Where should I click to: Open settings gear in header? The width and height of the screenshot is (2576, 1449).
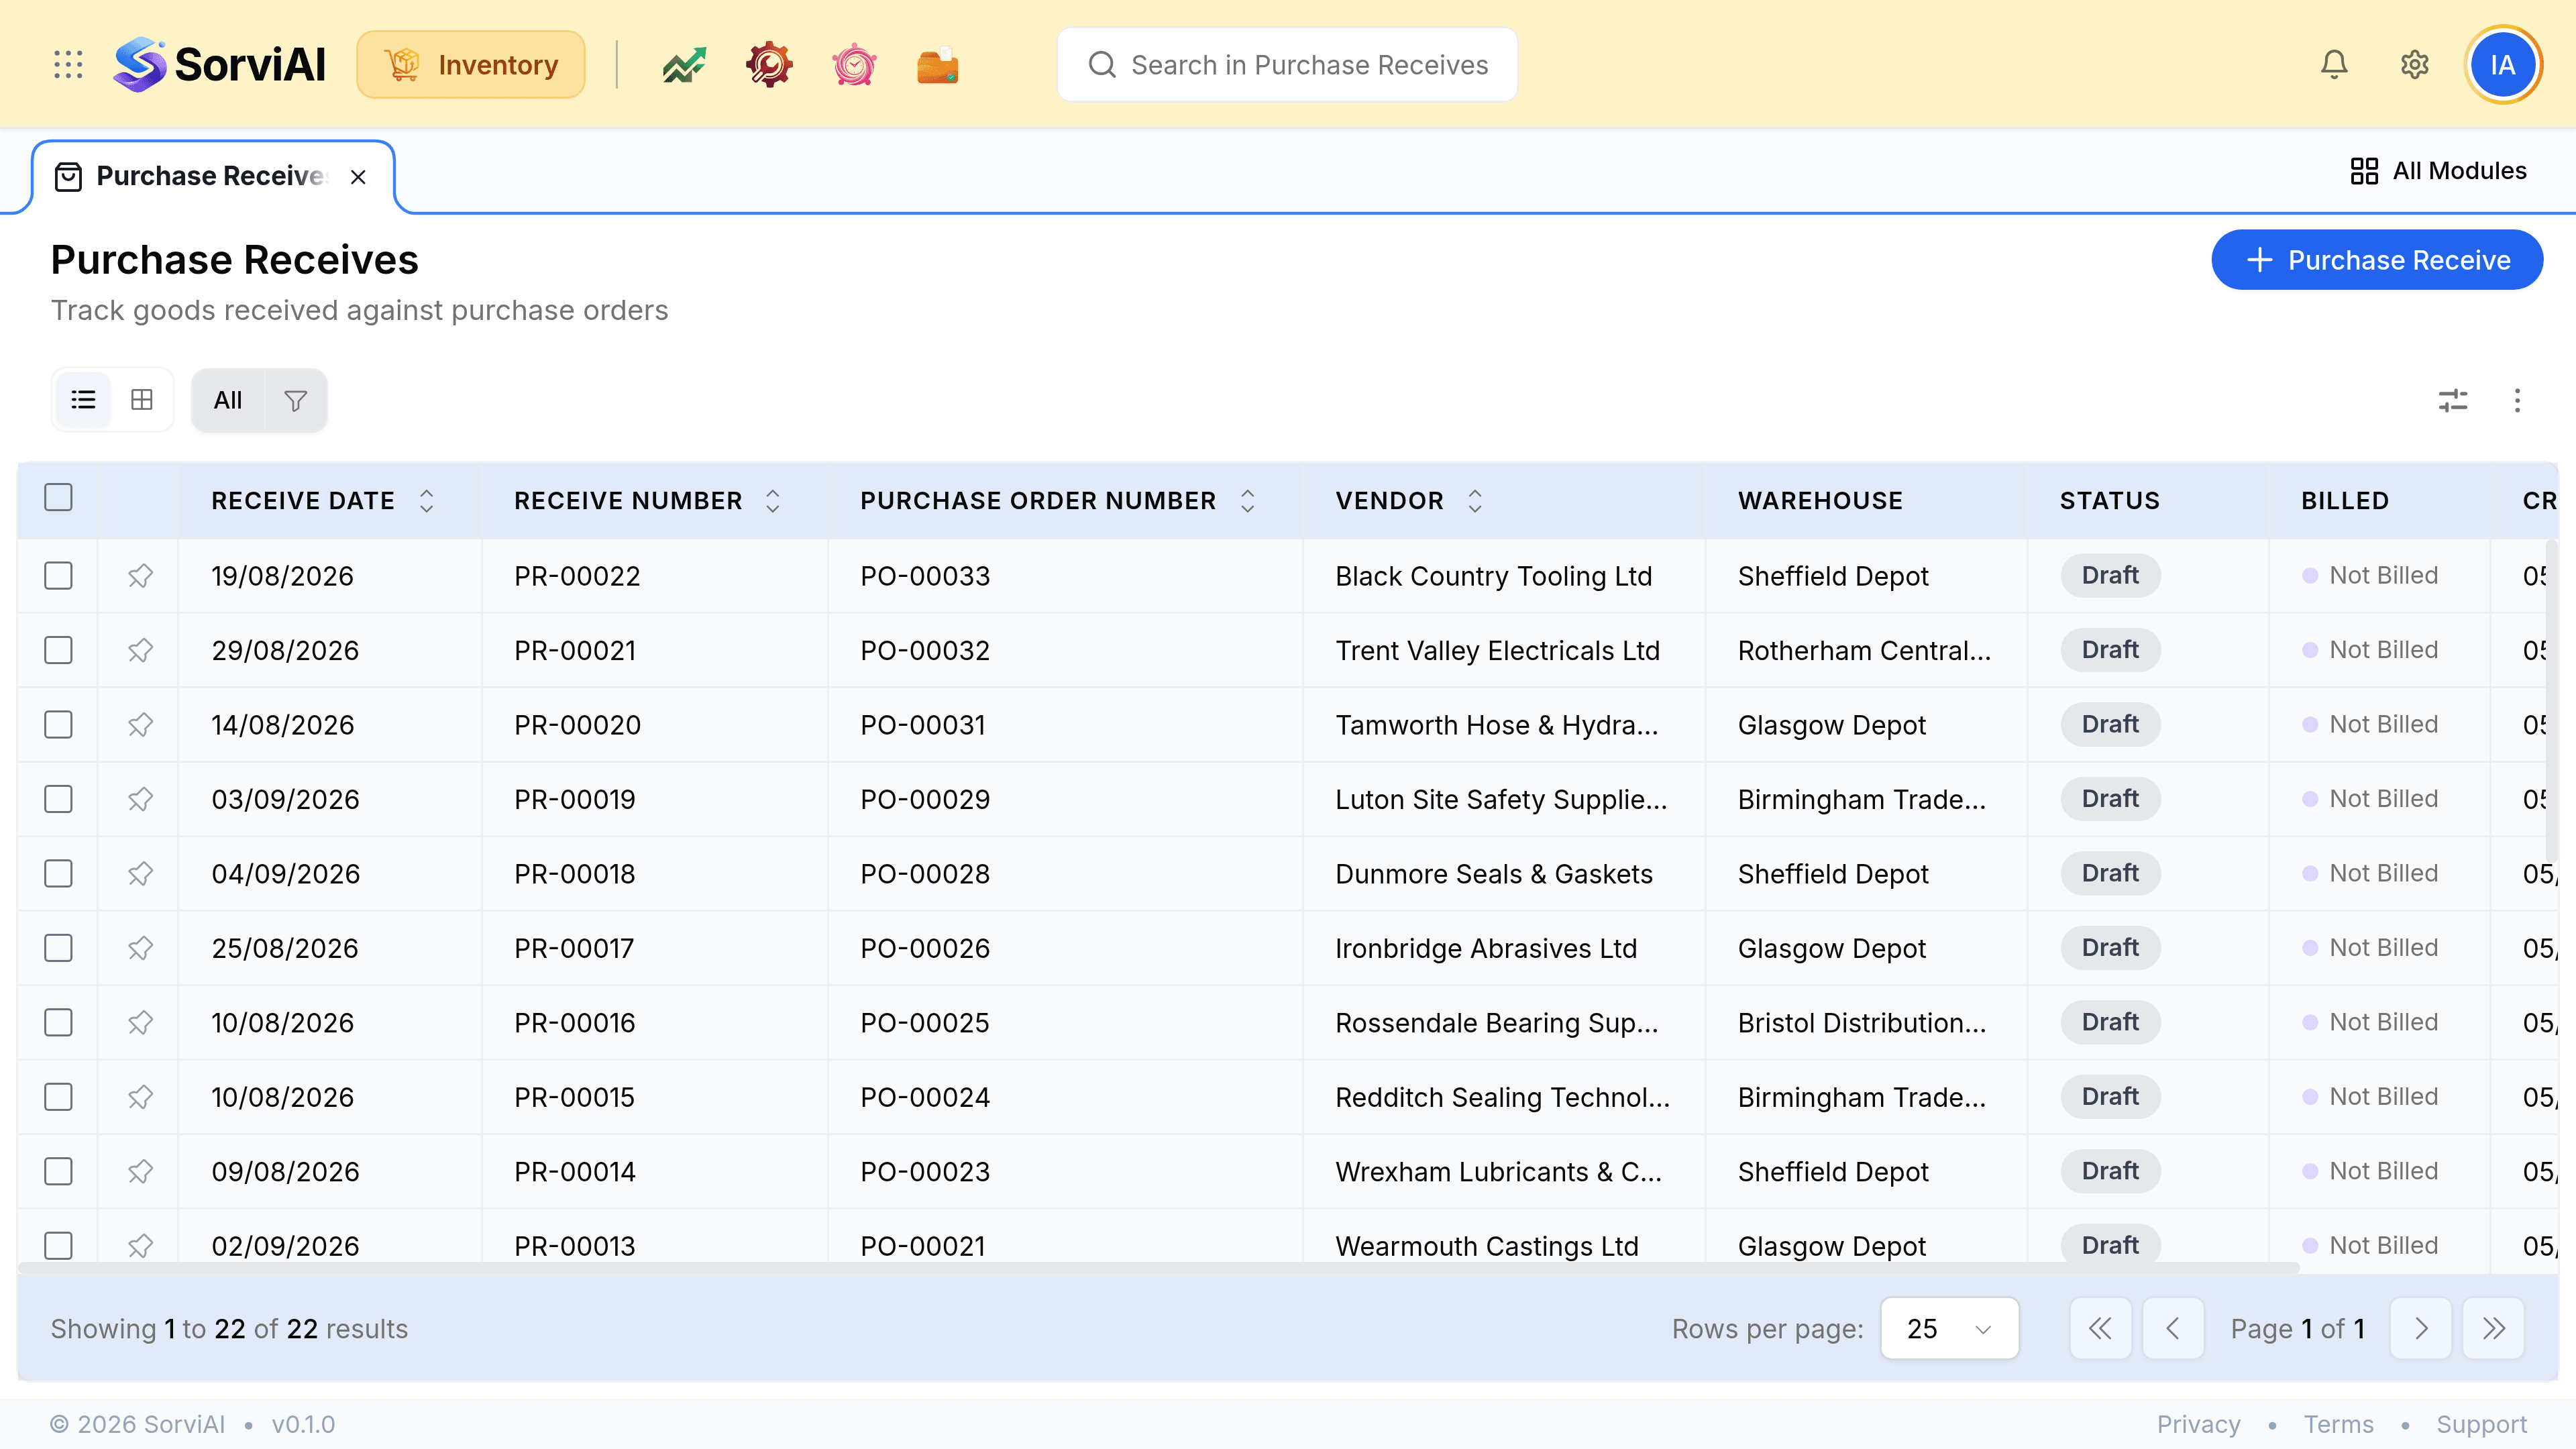pyautogui.click(x=2415, y=65)
